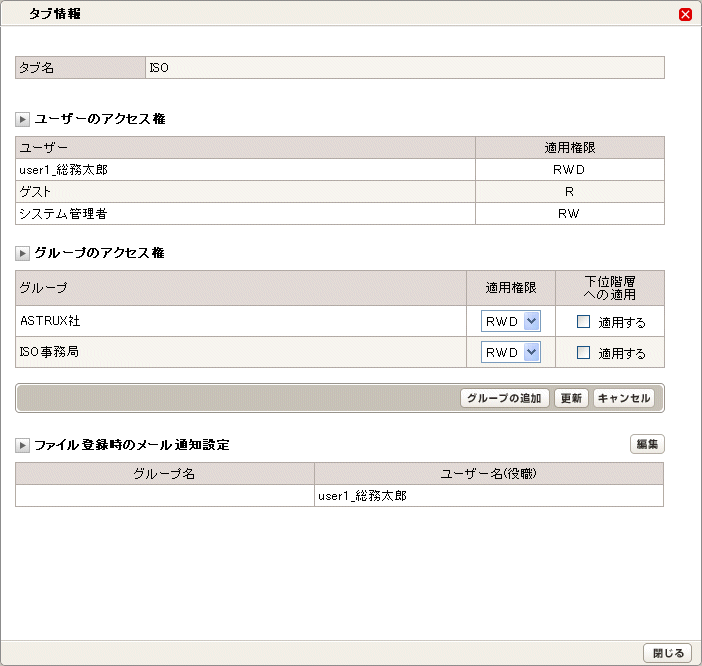This screenshot has height=666, width=702.
Task: Click the ASTRUX社 group name
Action: point(50,321)
